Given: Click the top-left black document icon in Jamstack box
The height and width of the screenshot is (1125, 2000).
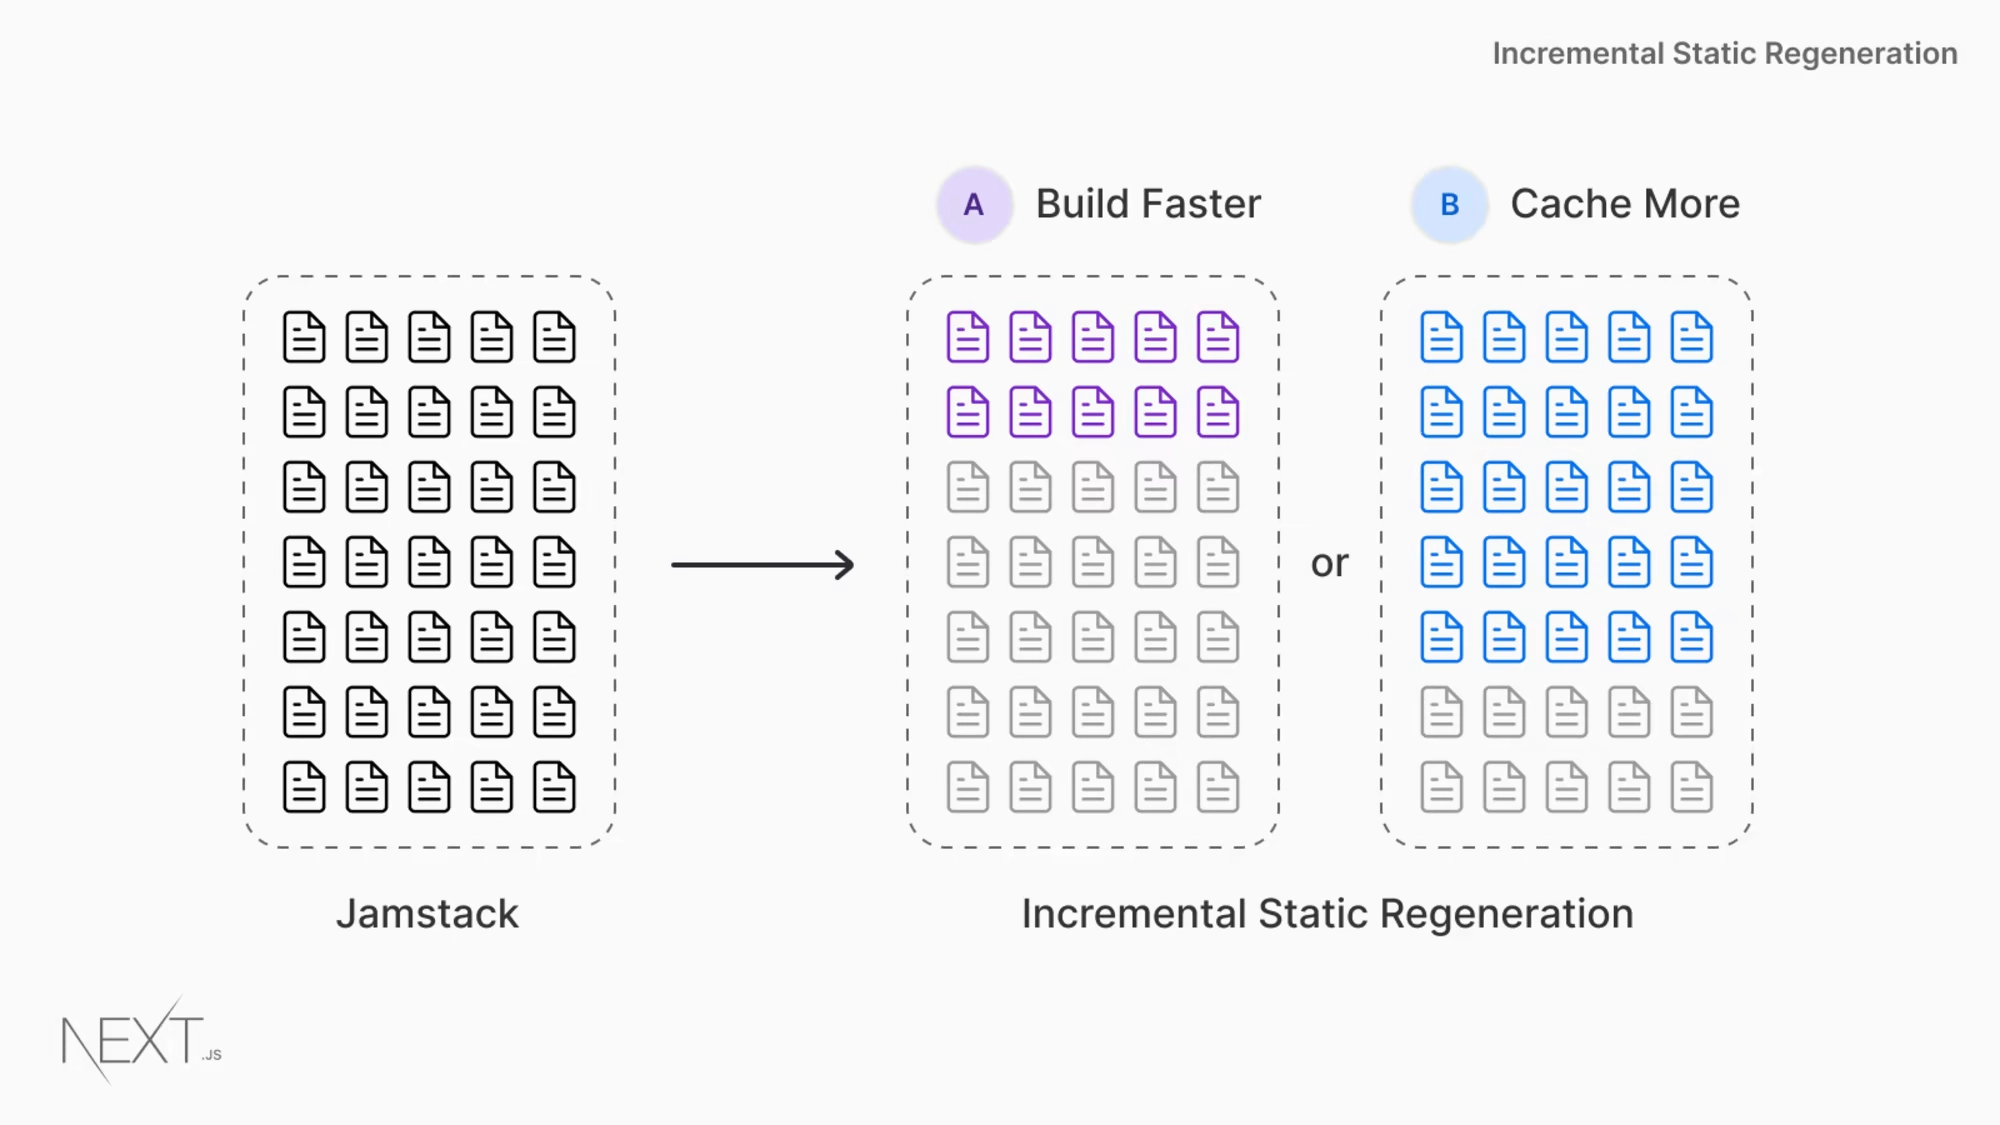Looking at the screenshot, I should point(304,337).
